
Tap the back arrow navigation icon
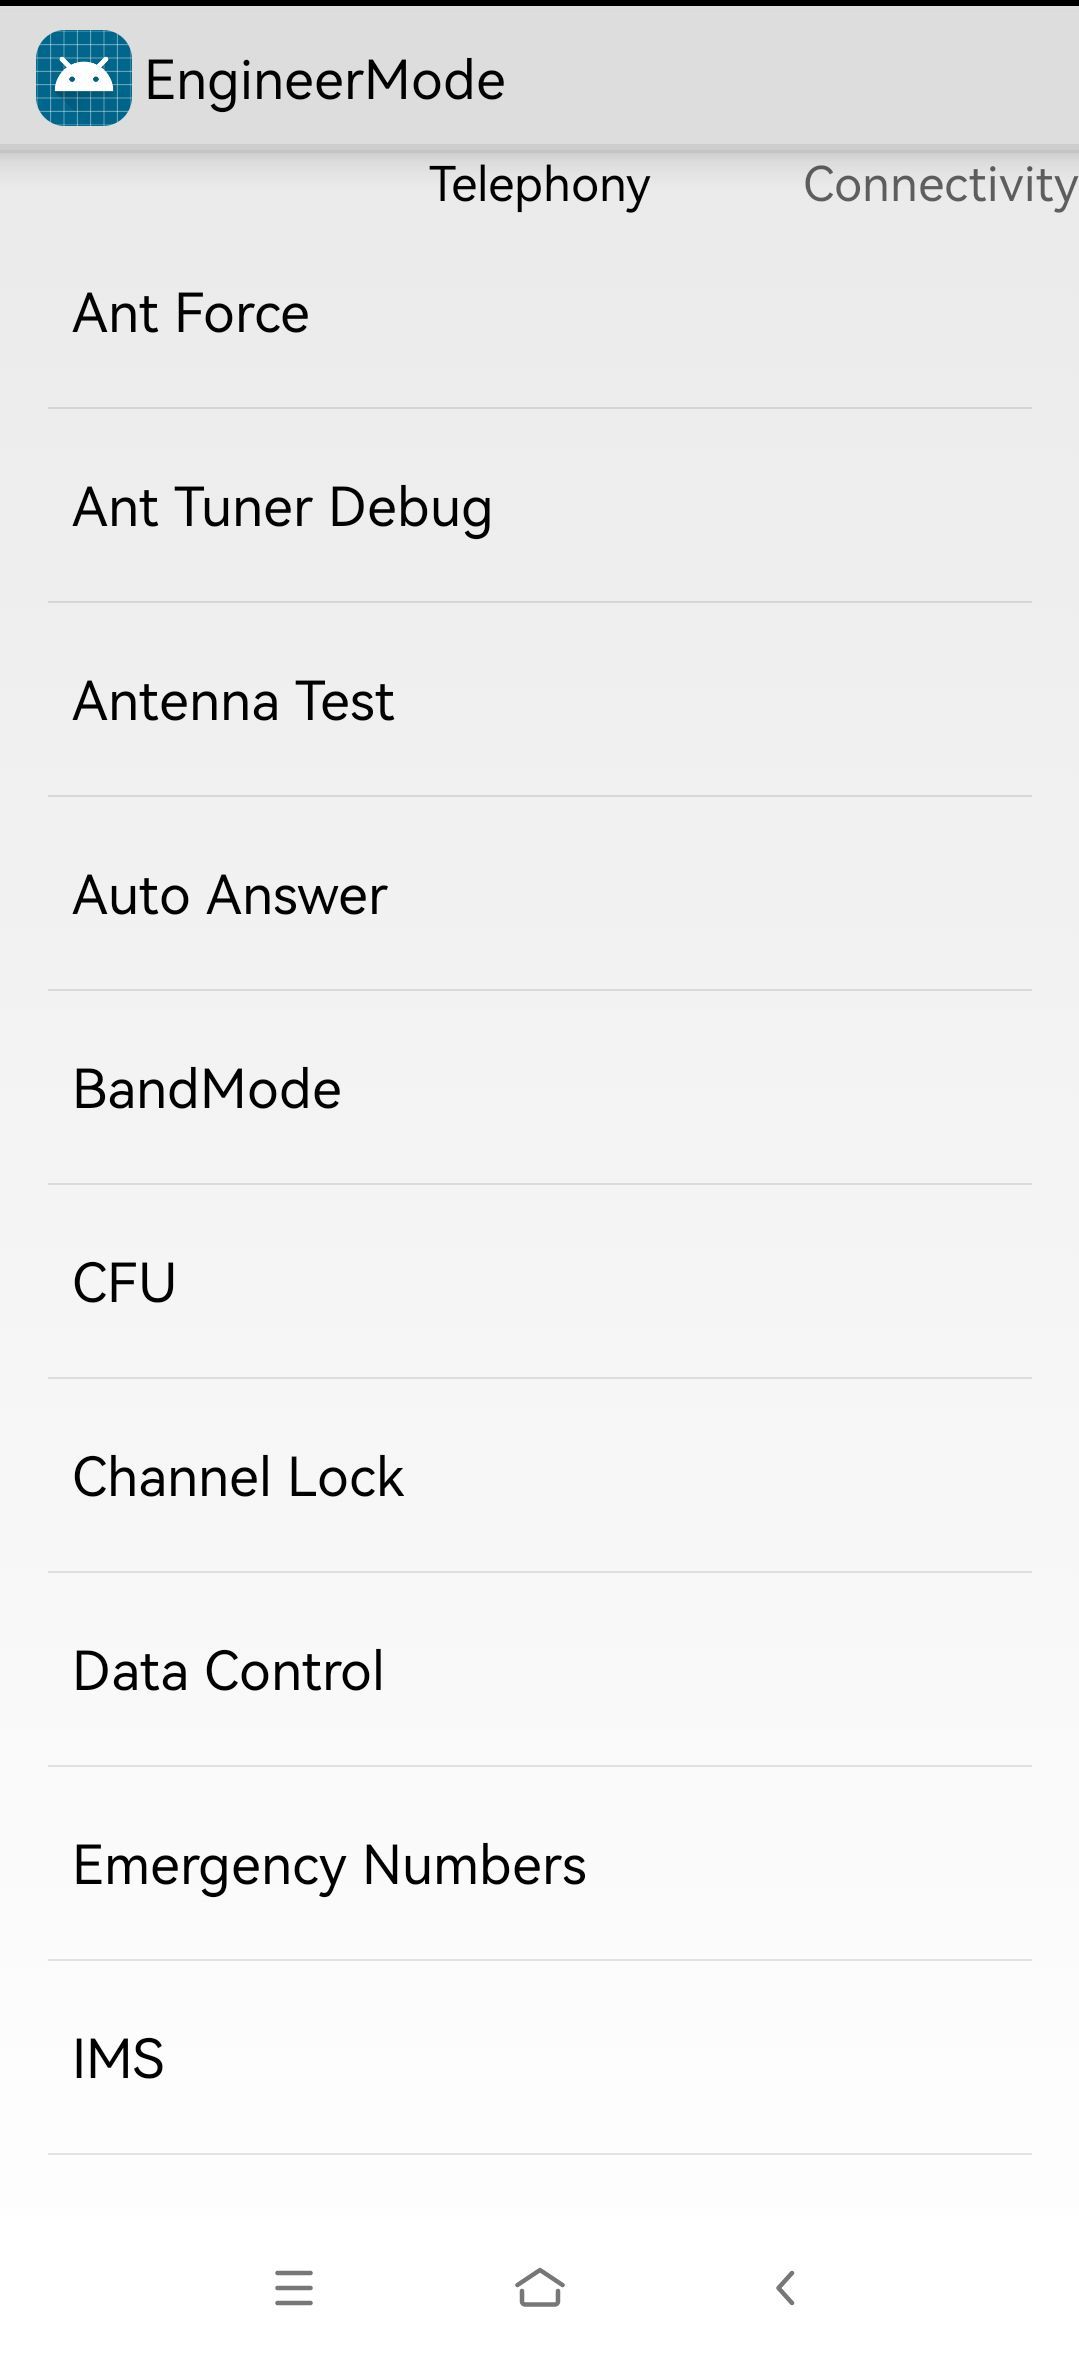786,2288
